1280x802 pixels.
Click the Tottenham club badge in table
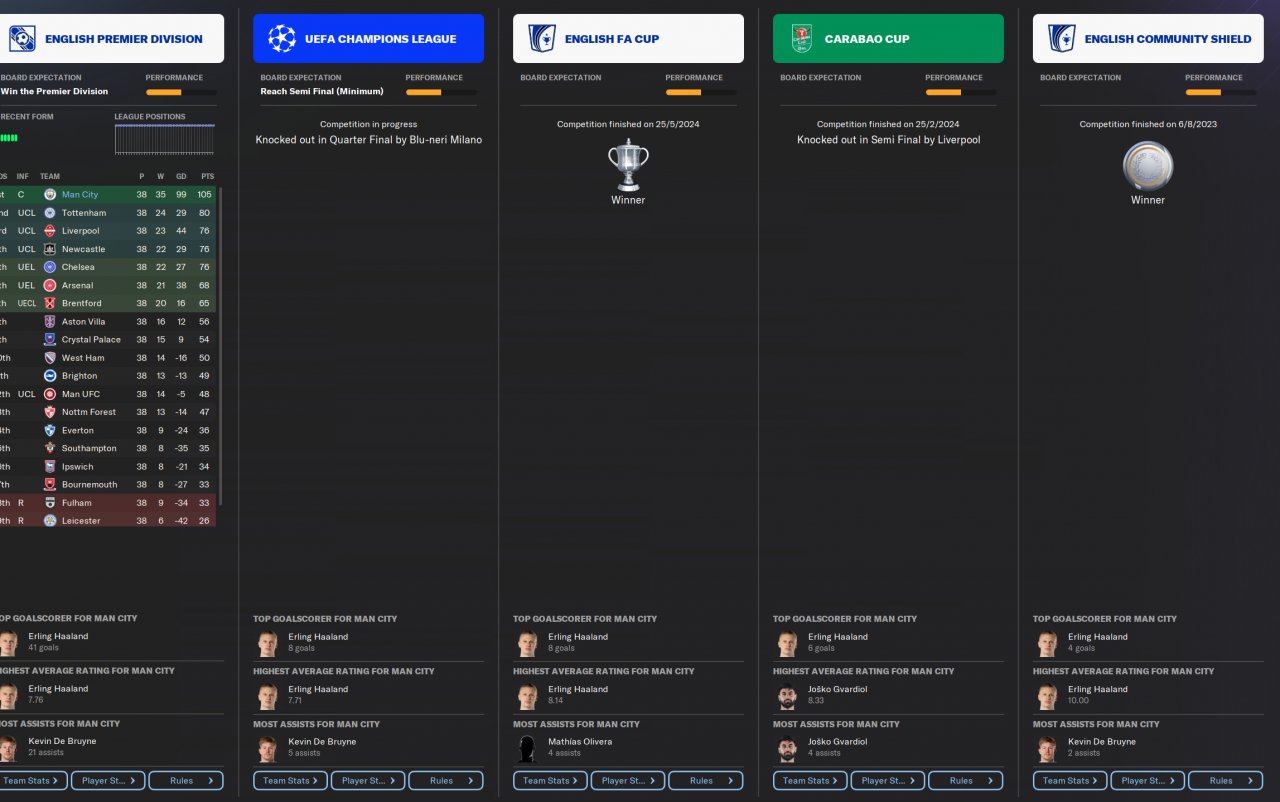(50, 213)
